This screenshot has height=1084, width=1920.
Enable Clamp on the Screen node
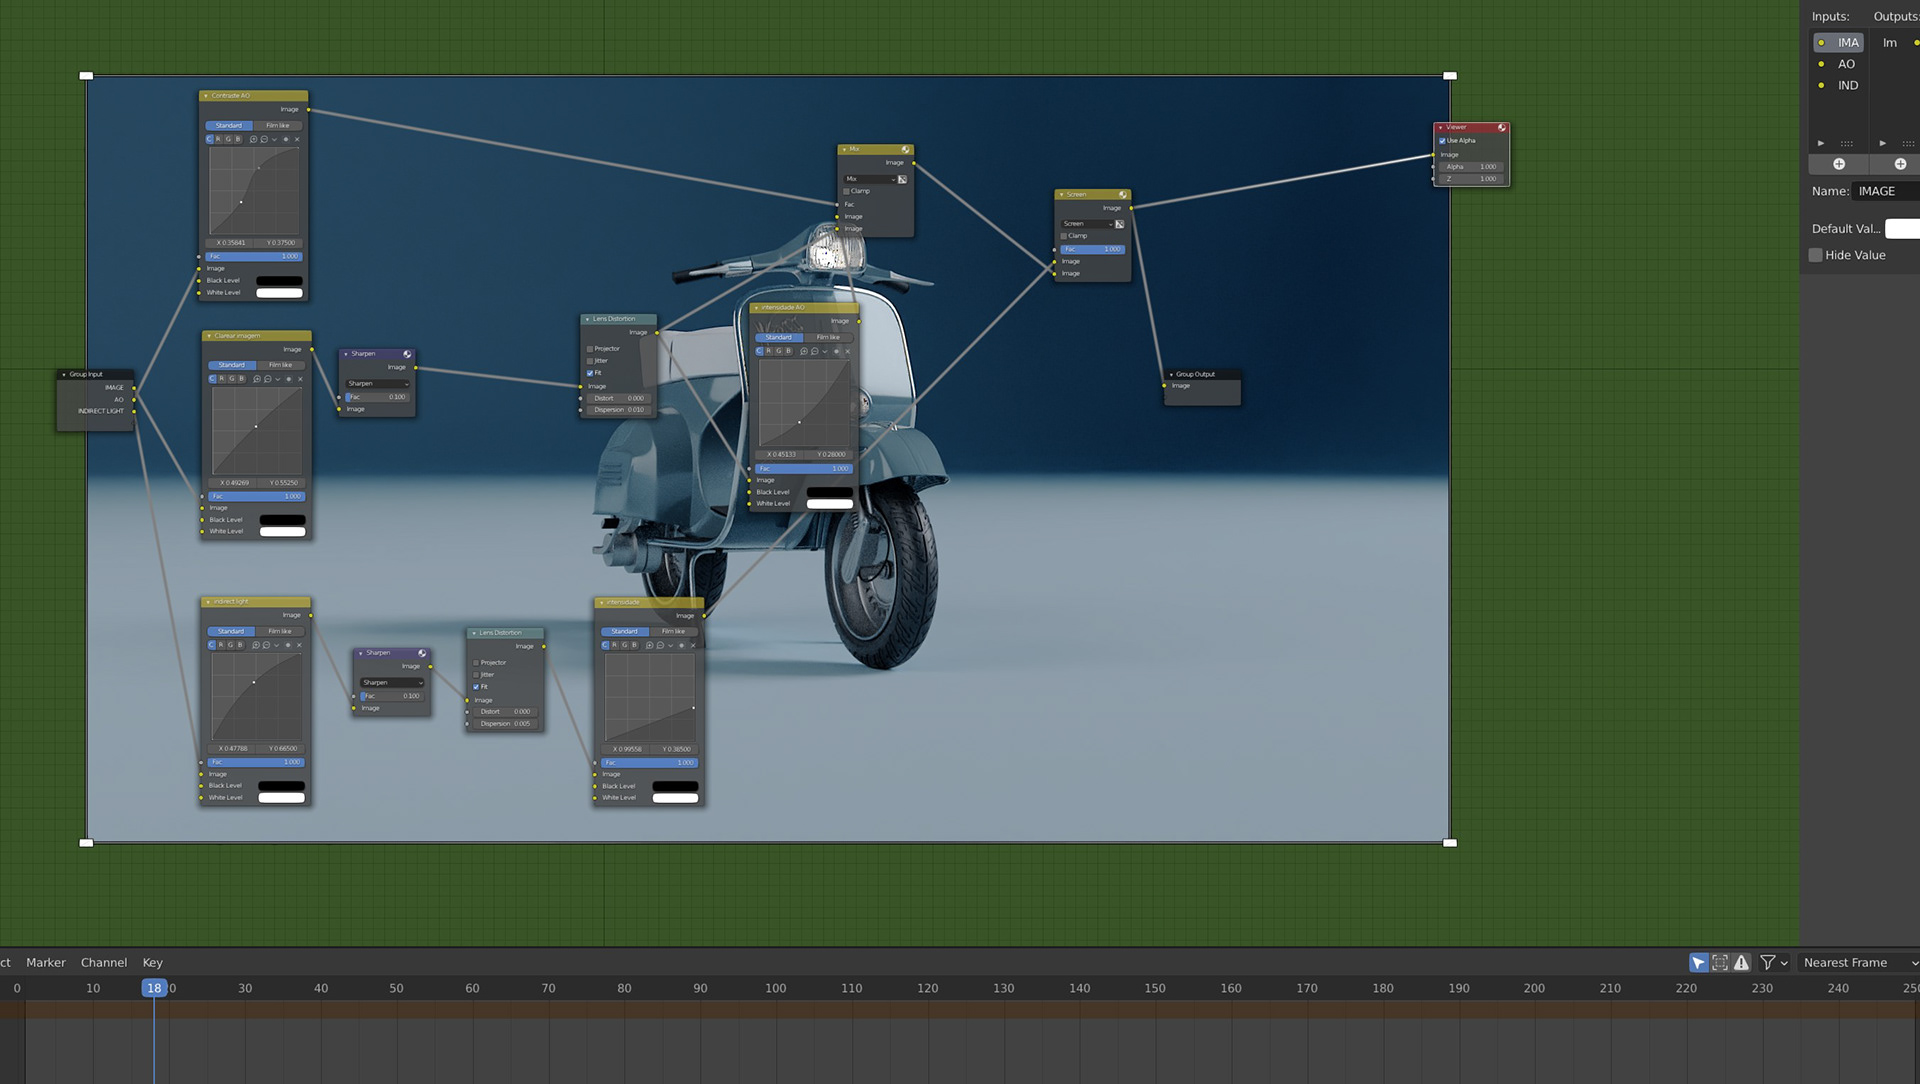point(1064,236)
